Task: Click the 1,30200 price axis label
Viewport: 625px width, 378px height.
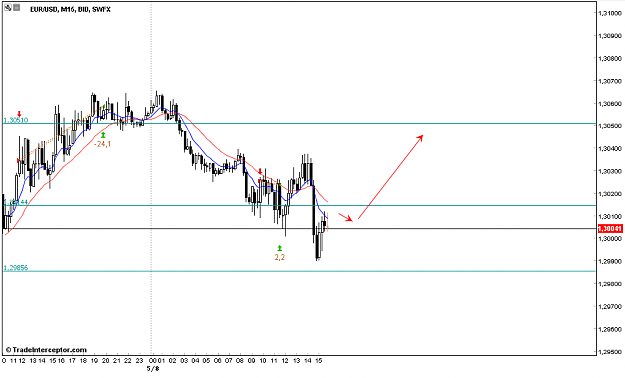Action: coord(610,194)
